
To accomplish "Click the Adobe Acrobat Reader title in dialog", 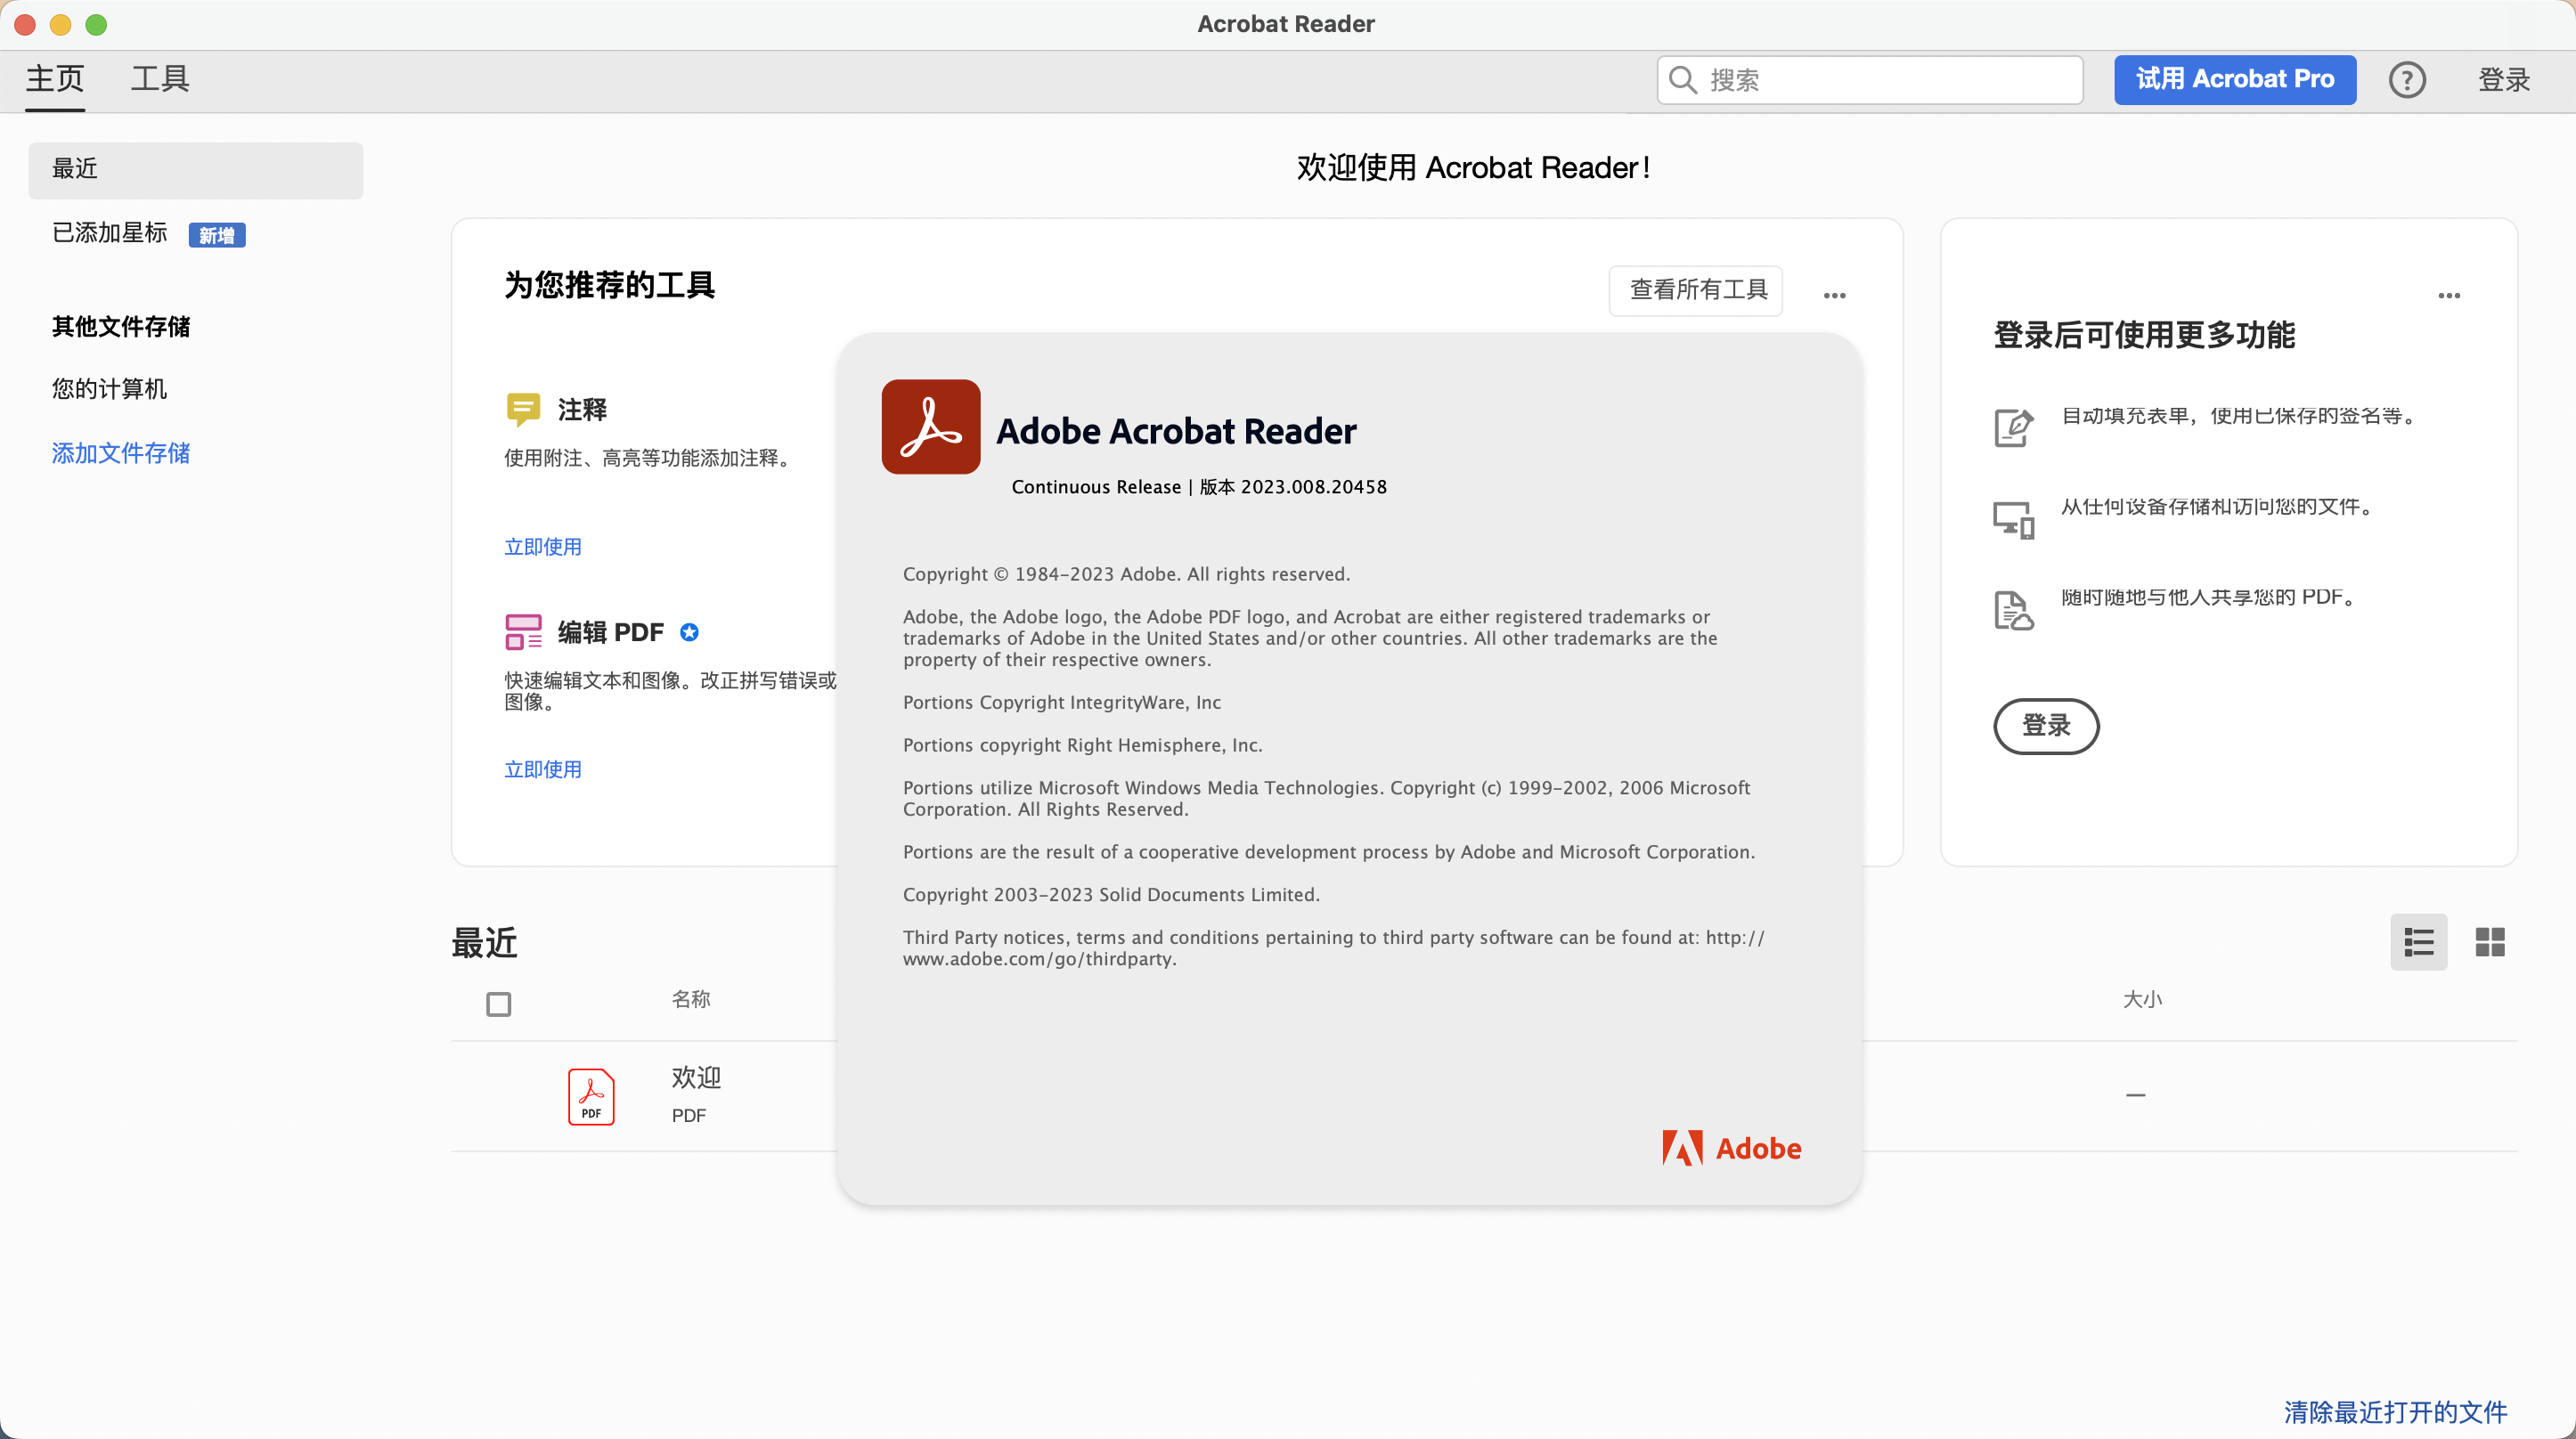I will click(x=1176, y=431).
